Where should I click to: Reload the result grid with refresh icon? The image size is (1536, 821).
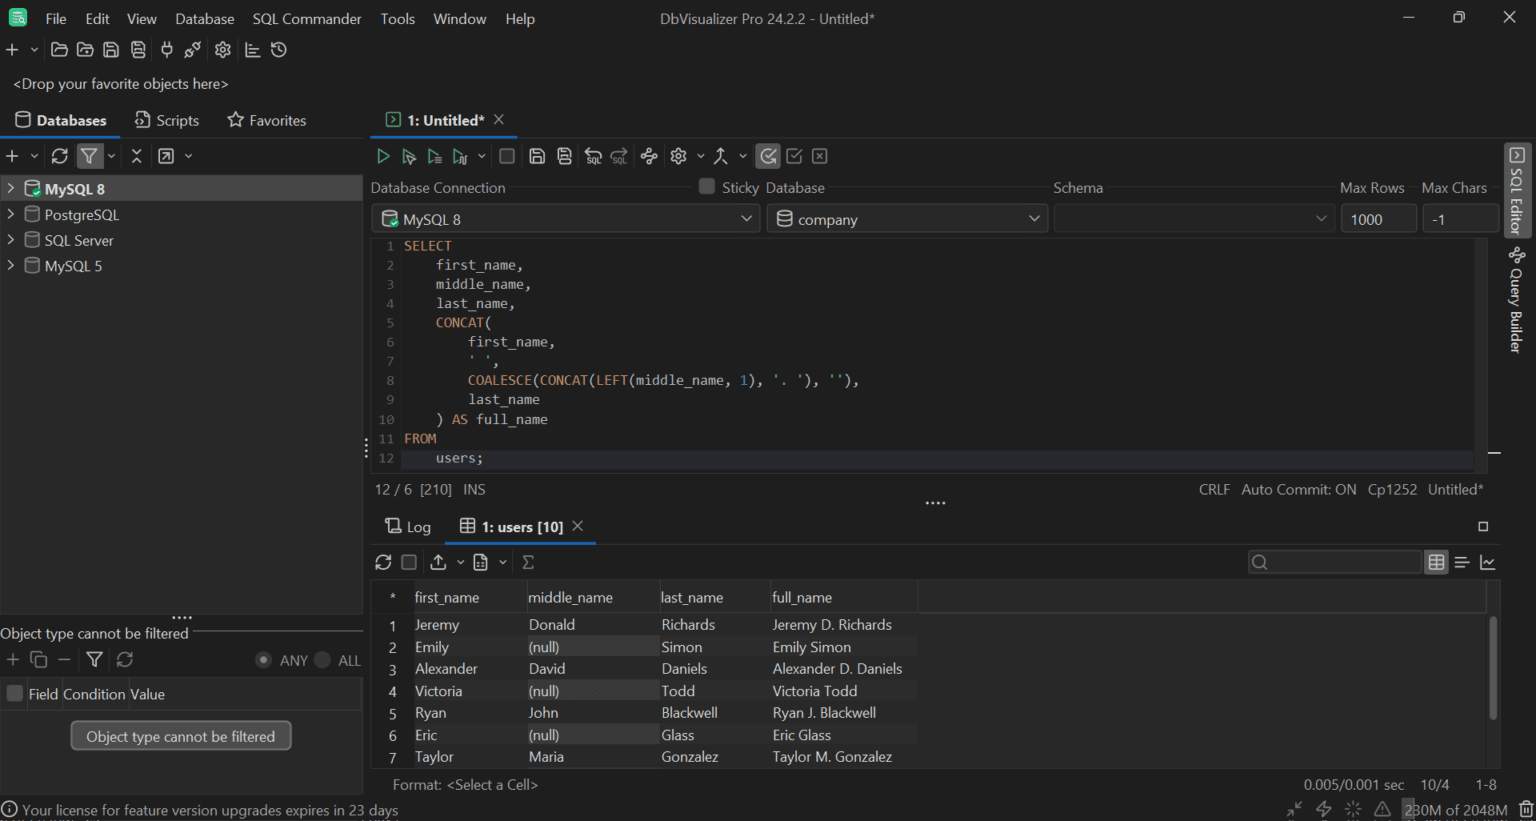(x=383, y=562)
